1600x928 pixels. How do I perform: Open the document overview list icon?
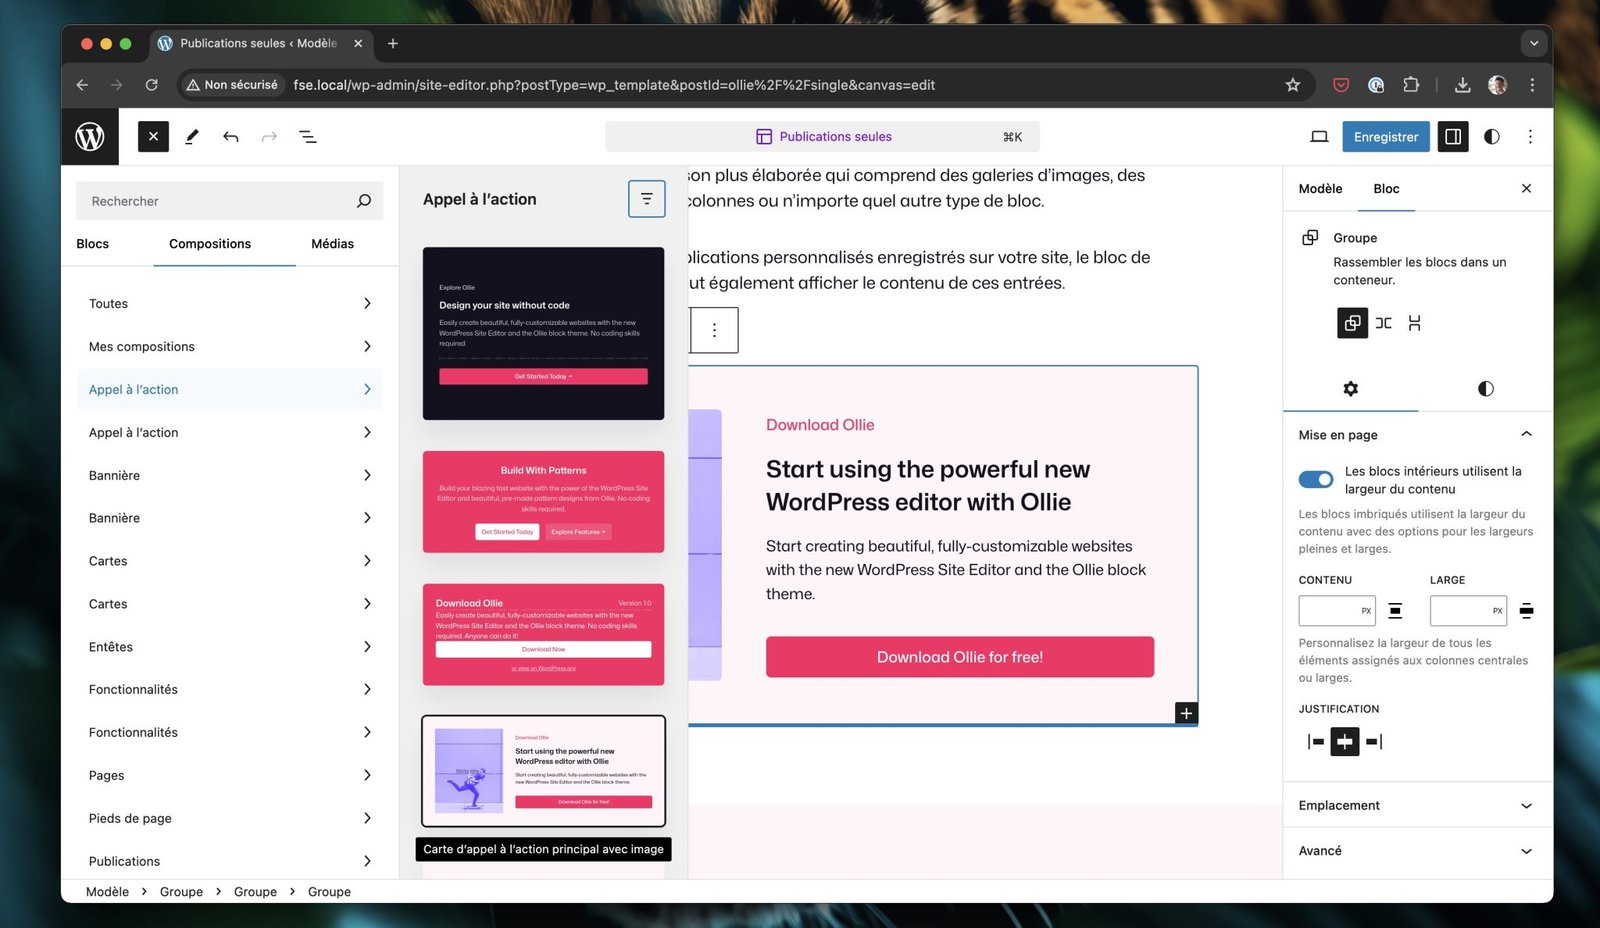tap(307, 136)
